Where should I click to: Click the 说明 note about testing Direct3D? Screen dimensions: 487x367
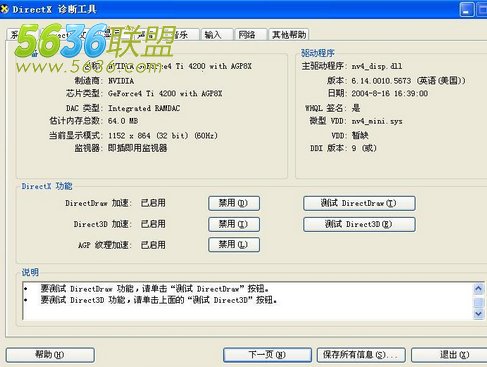tap(159, 300)
